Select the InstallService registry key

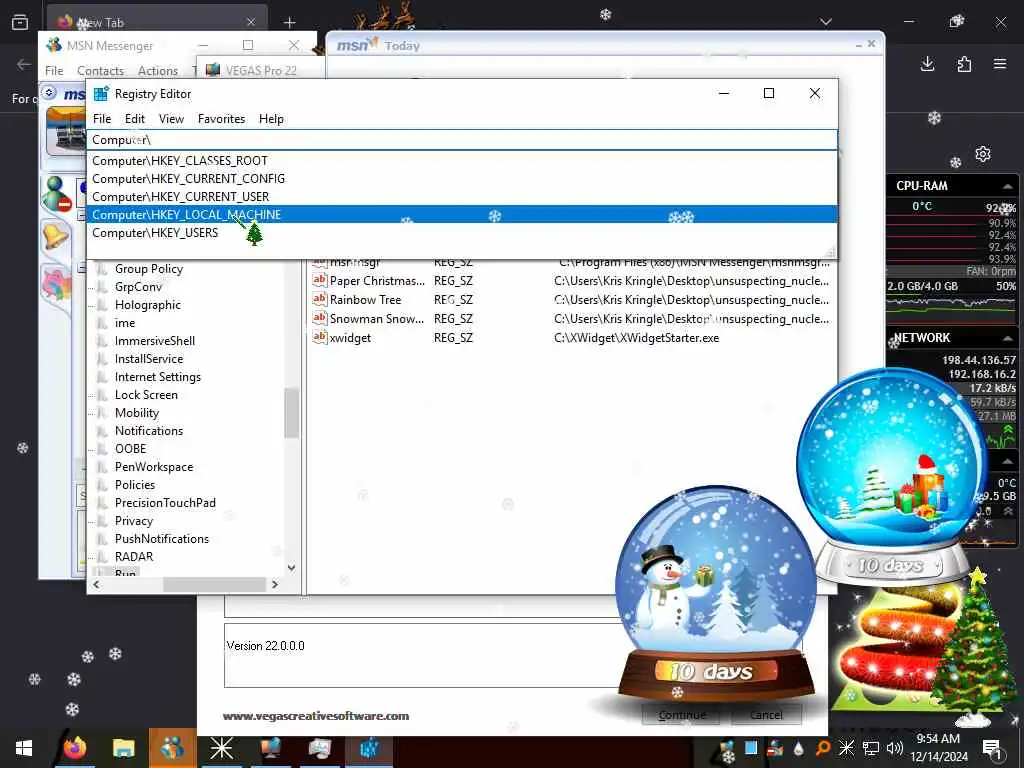pyautogui.click(x=149, y=359)
